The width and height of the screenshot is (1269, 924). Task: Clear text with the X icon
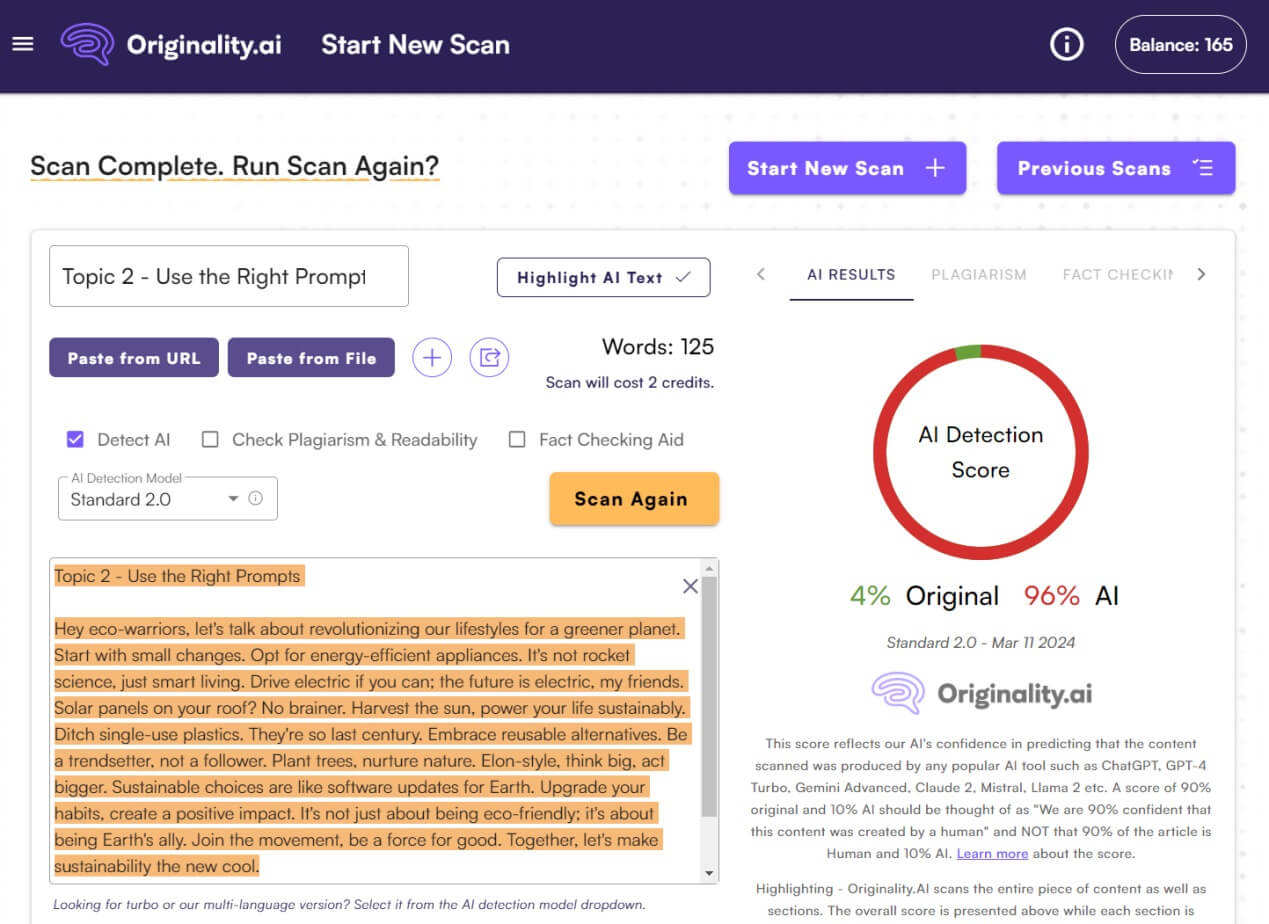690,586
